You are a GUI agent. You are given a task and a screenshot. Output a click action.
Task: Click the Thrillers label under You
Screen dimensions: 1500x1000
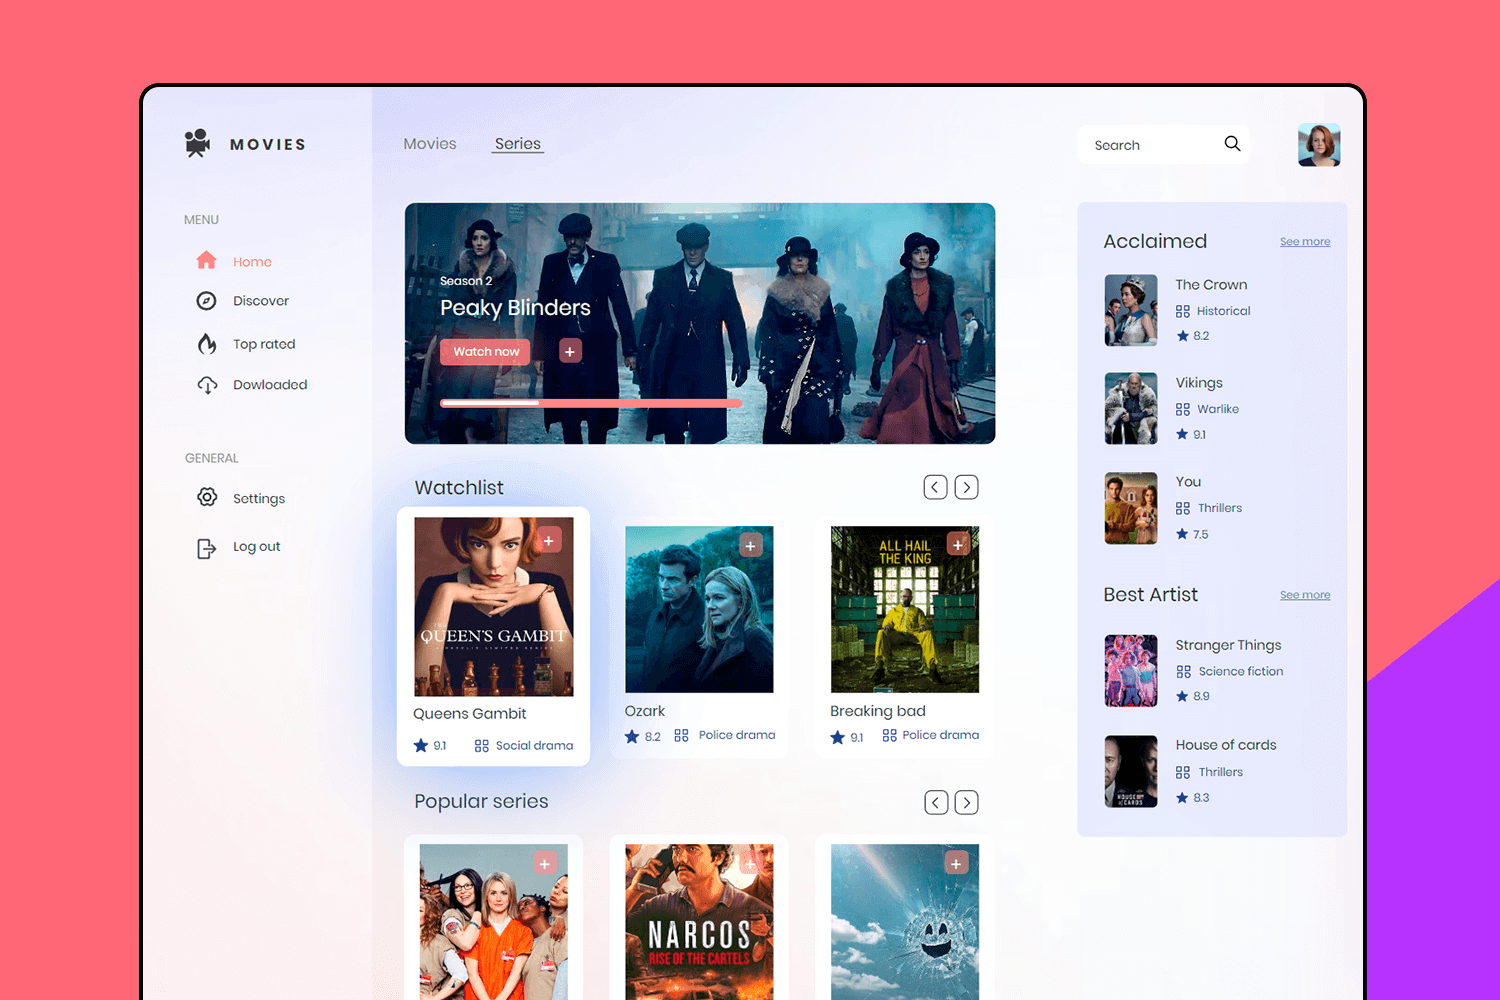click(x=1220, y=508)
